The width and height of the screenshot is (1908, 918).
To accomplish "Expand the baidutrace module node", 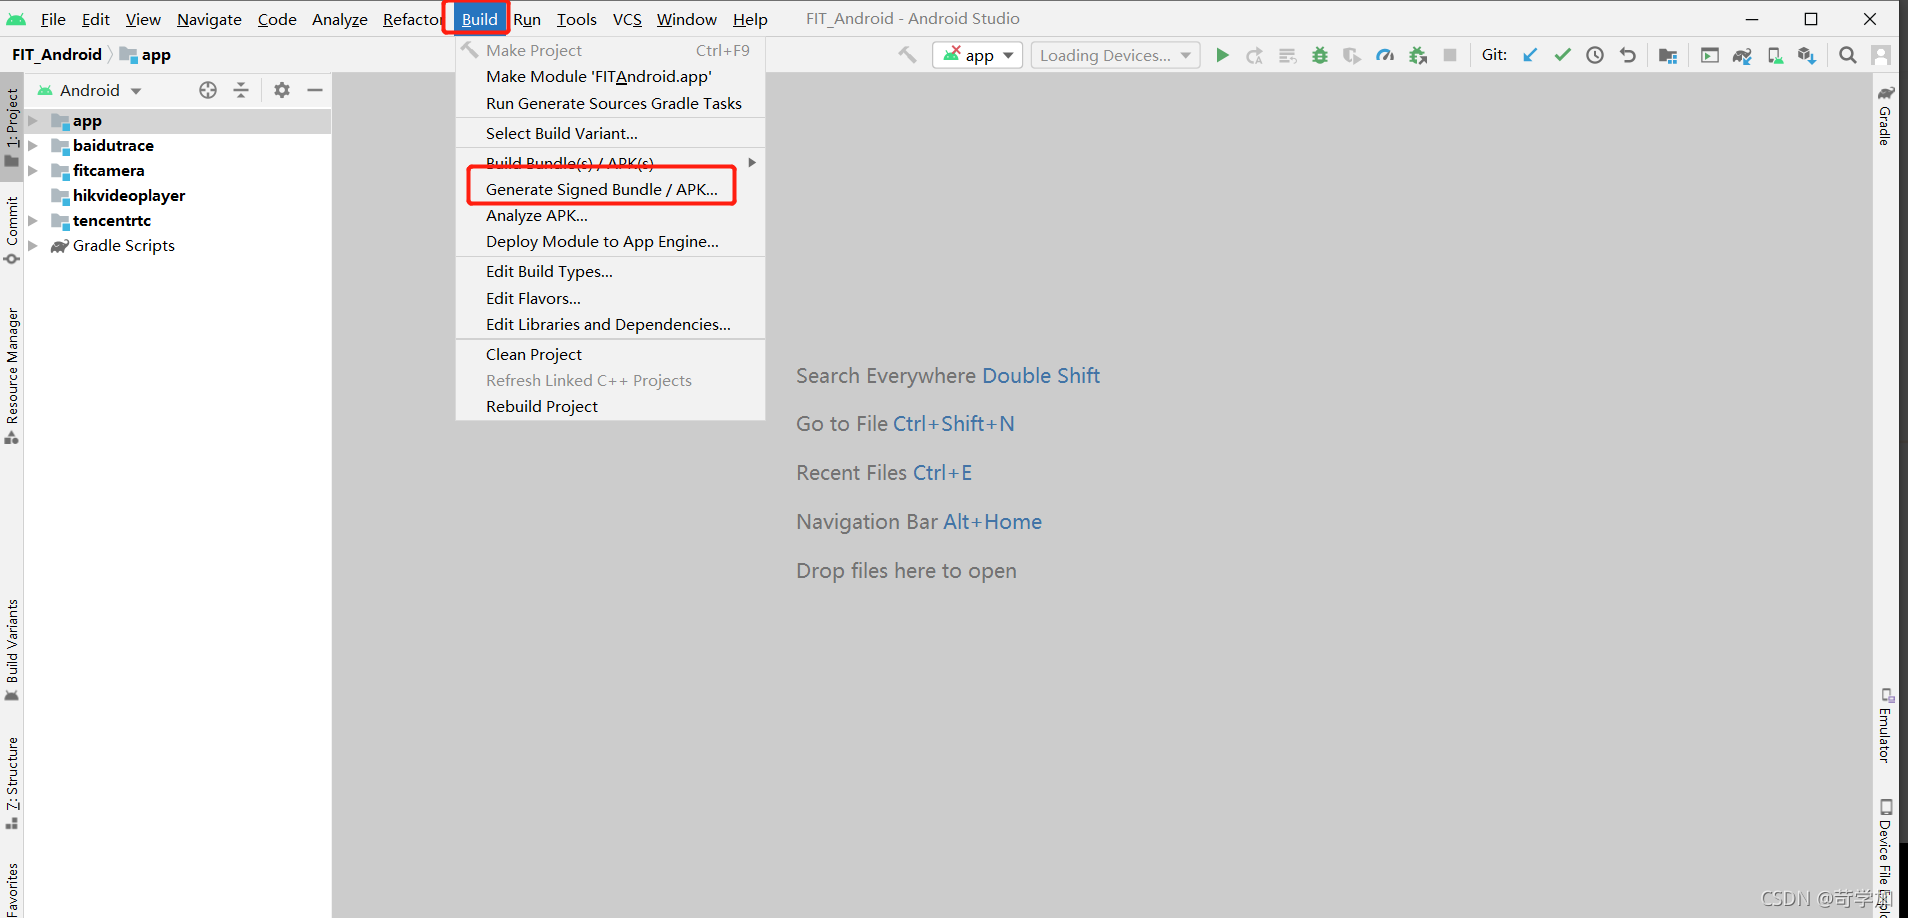I will pos(33,146).
